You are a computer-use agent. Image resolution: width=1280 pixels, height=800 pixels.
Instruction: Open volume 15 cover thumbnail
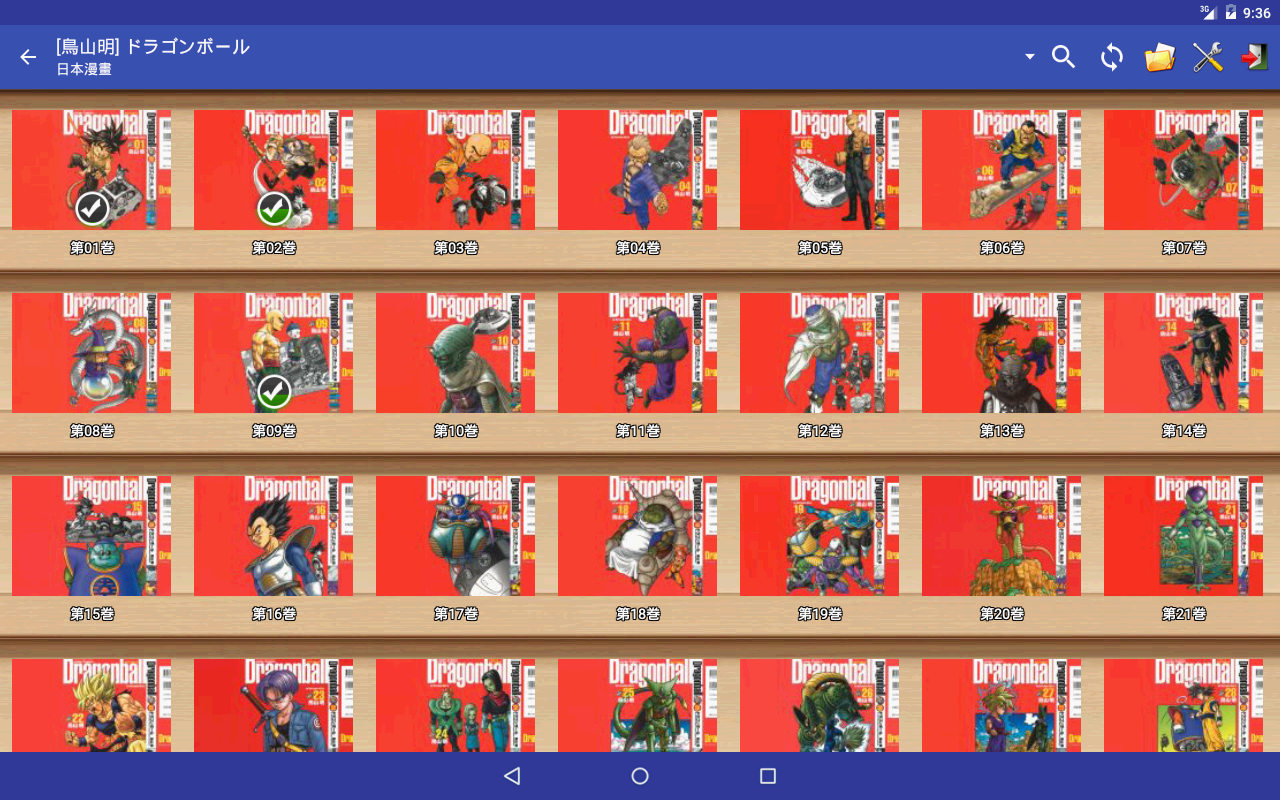92,536
